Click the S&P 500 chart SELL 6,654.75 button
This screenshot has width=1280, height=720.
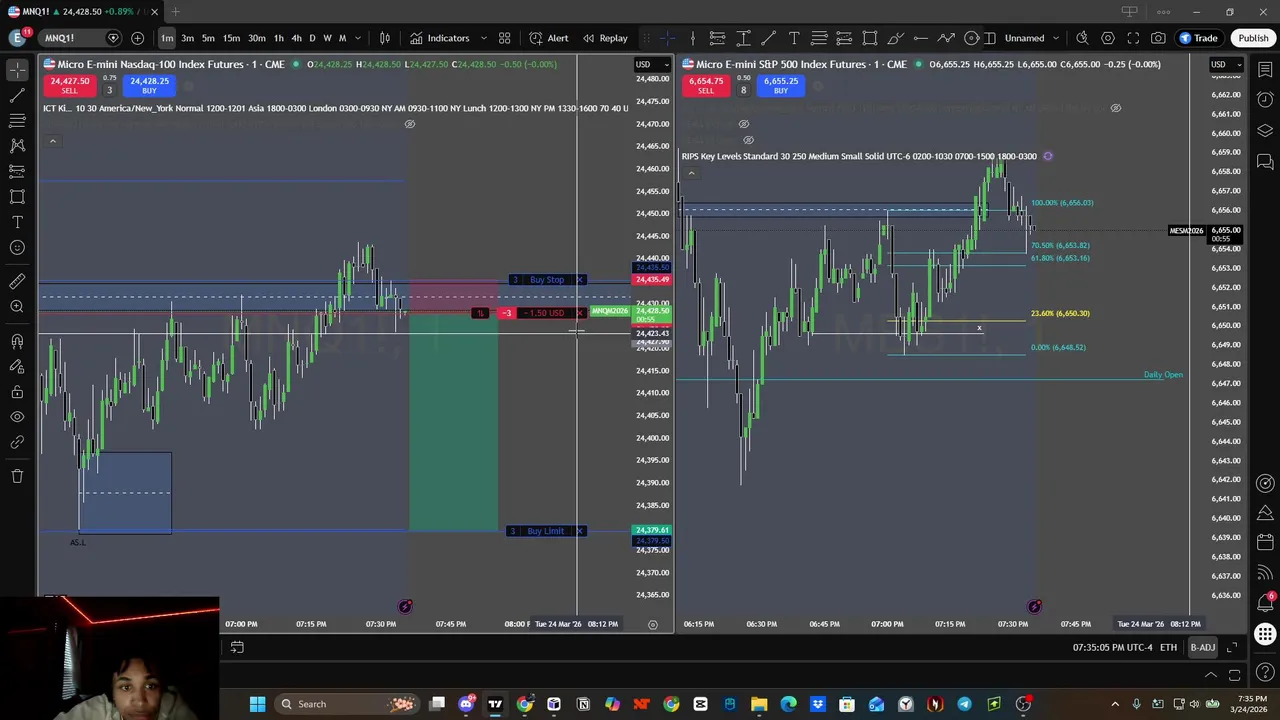[x=706, y=86]
